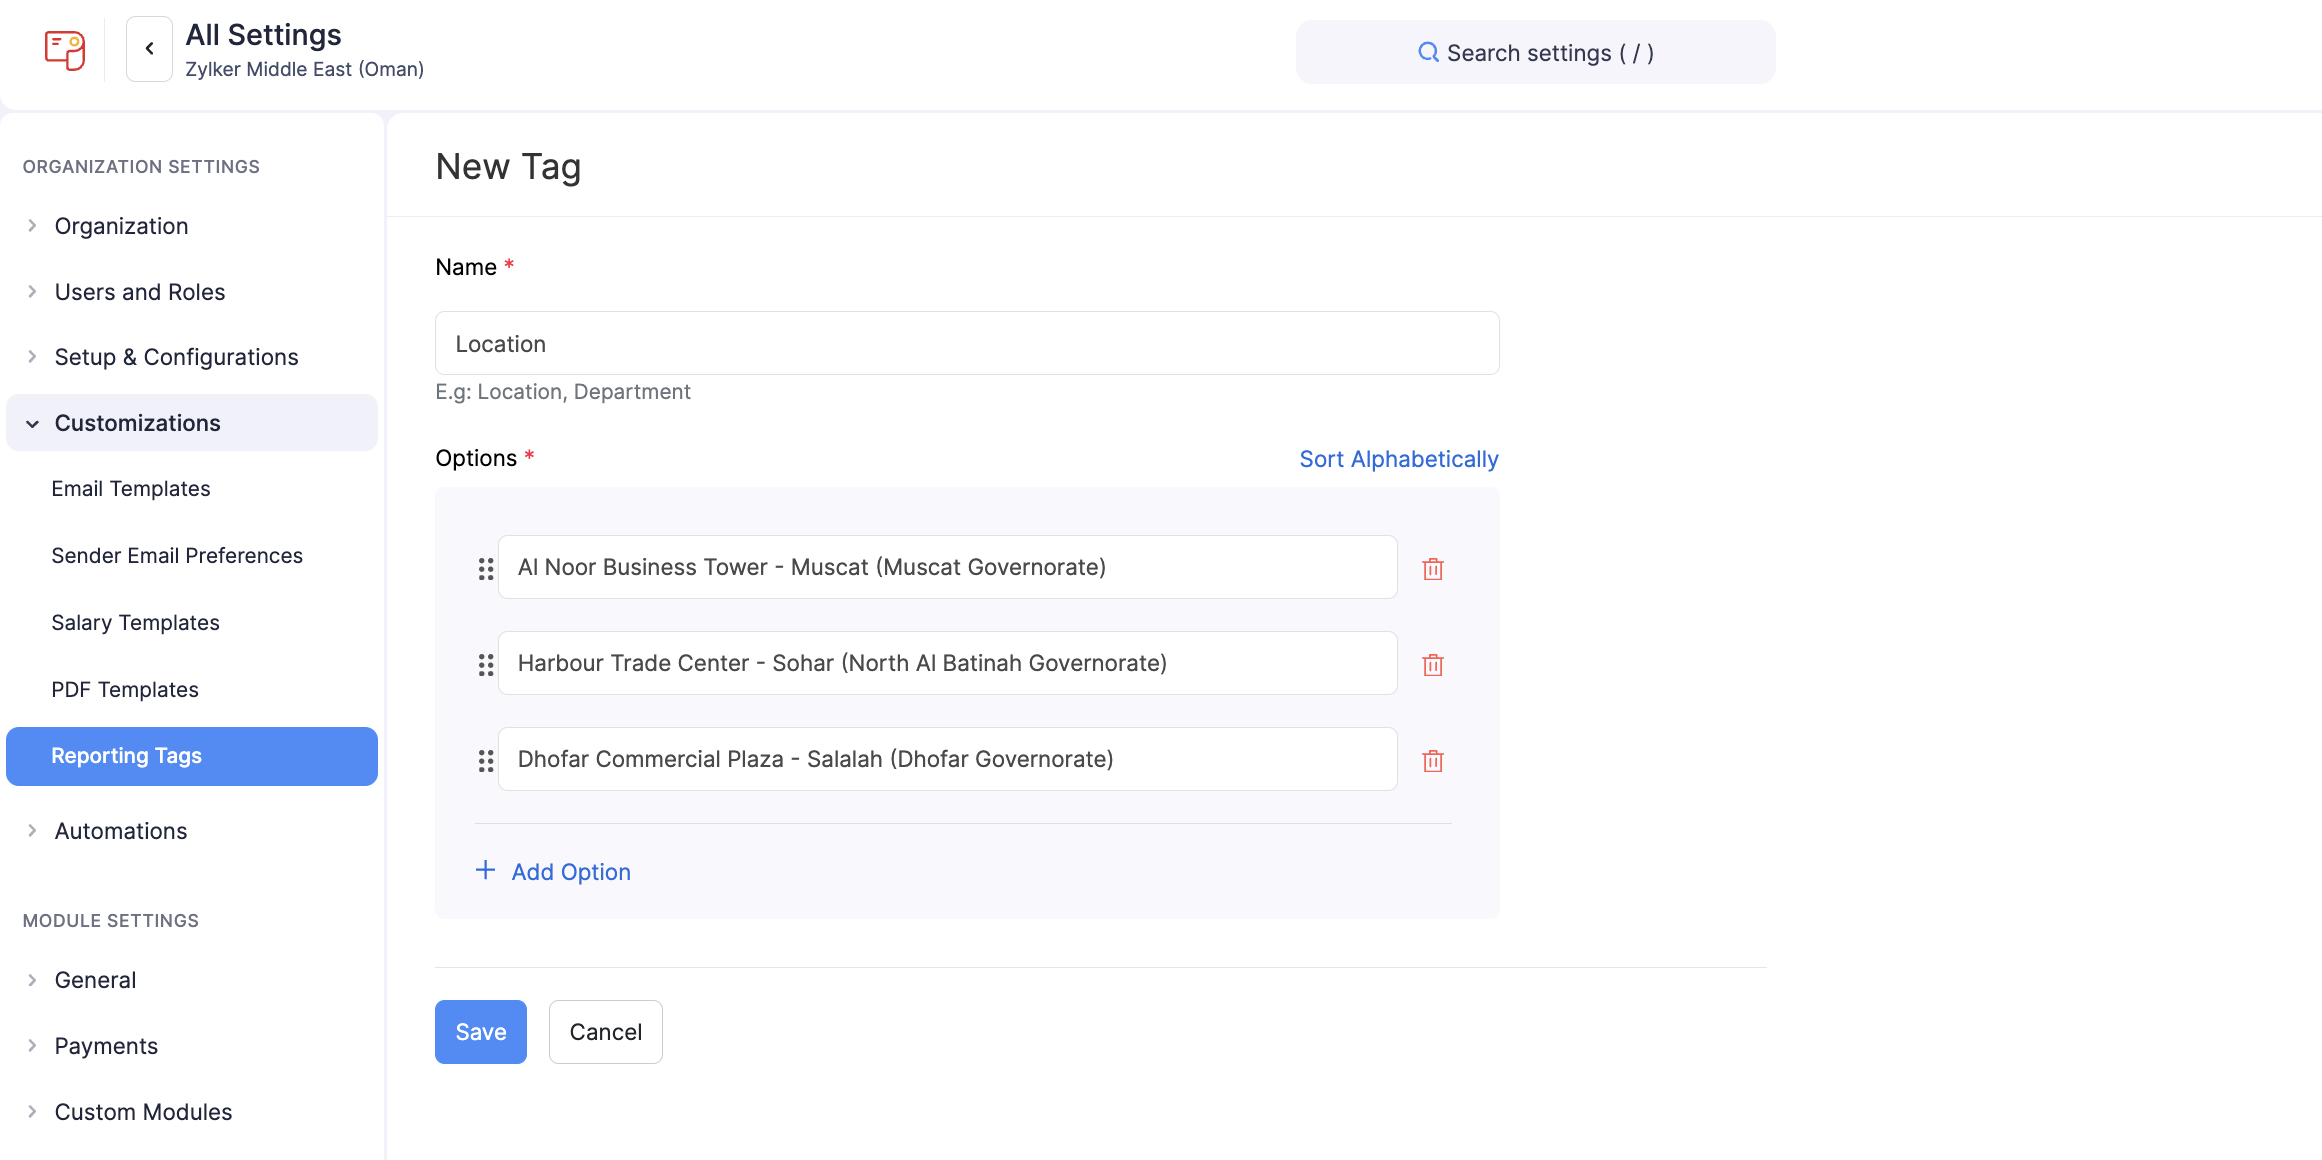The height and width of the screenshot is (1160, 2322).
Task: Delete the Al Noor Business Tower option
Action: 1432,568
